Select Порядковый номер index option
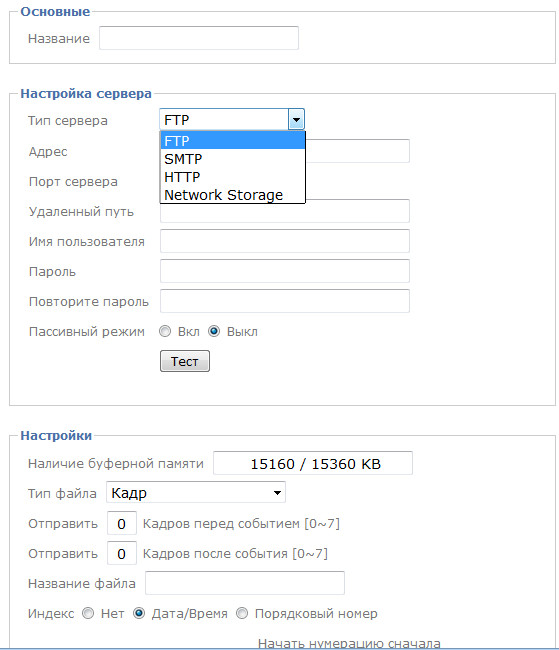The image size is (559, 650). click(x=242, y=613)
